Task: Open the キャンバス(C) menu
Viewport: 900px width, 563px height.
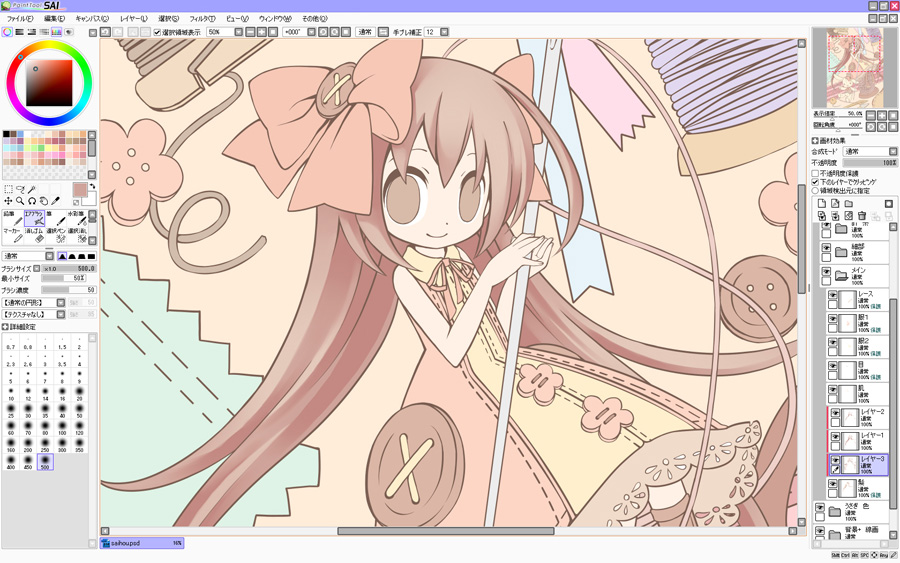Action: point(92,18)
